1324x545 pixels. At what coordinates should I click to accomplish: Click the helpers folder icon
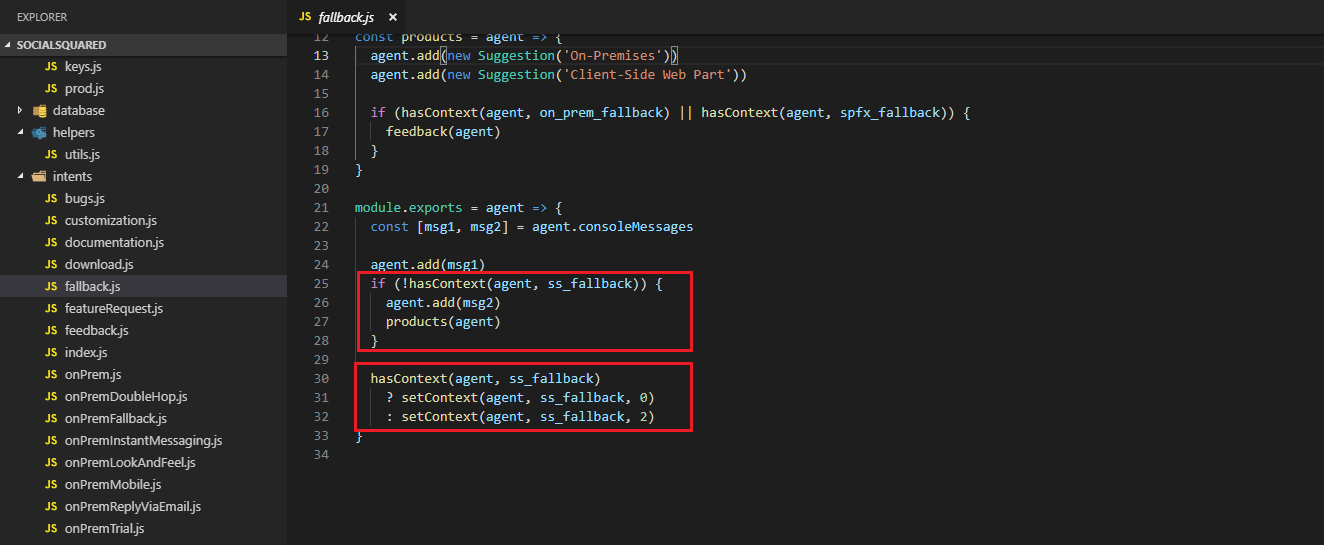40,133
